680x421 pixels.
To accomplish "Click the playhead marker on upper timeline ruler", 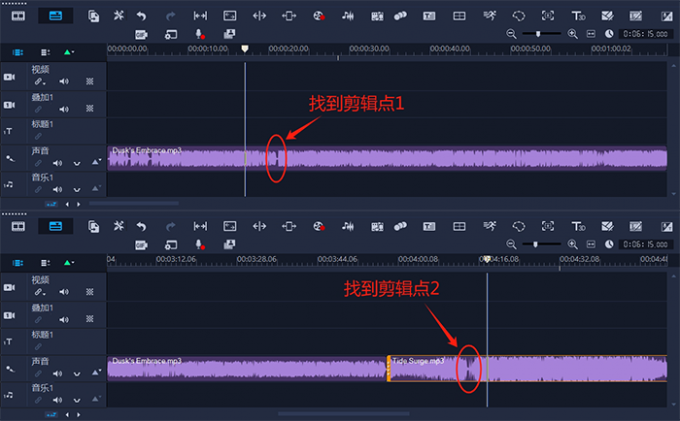I will point(245,49).
